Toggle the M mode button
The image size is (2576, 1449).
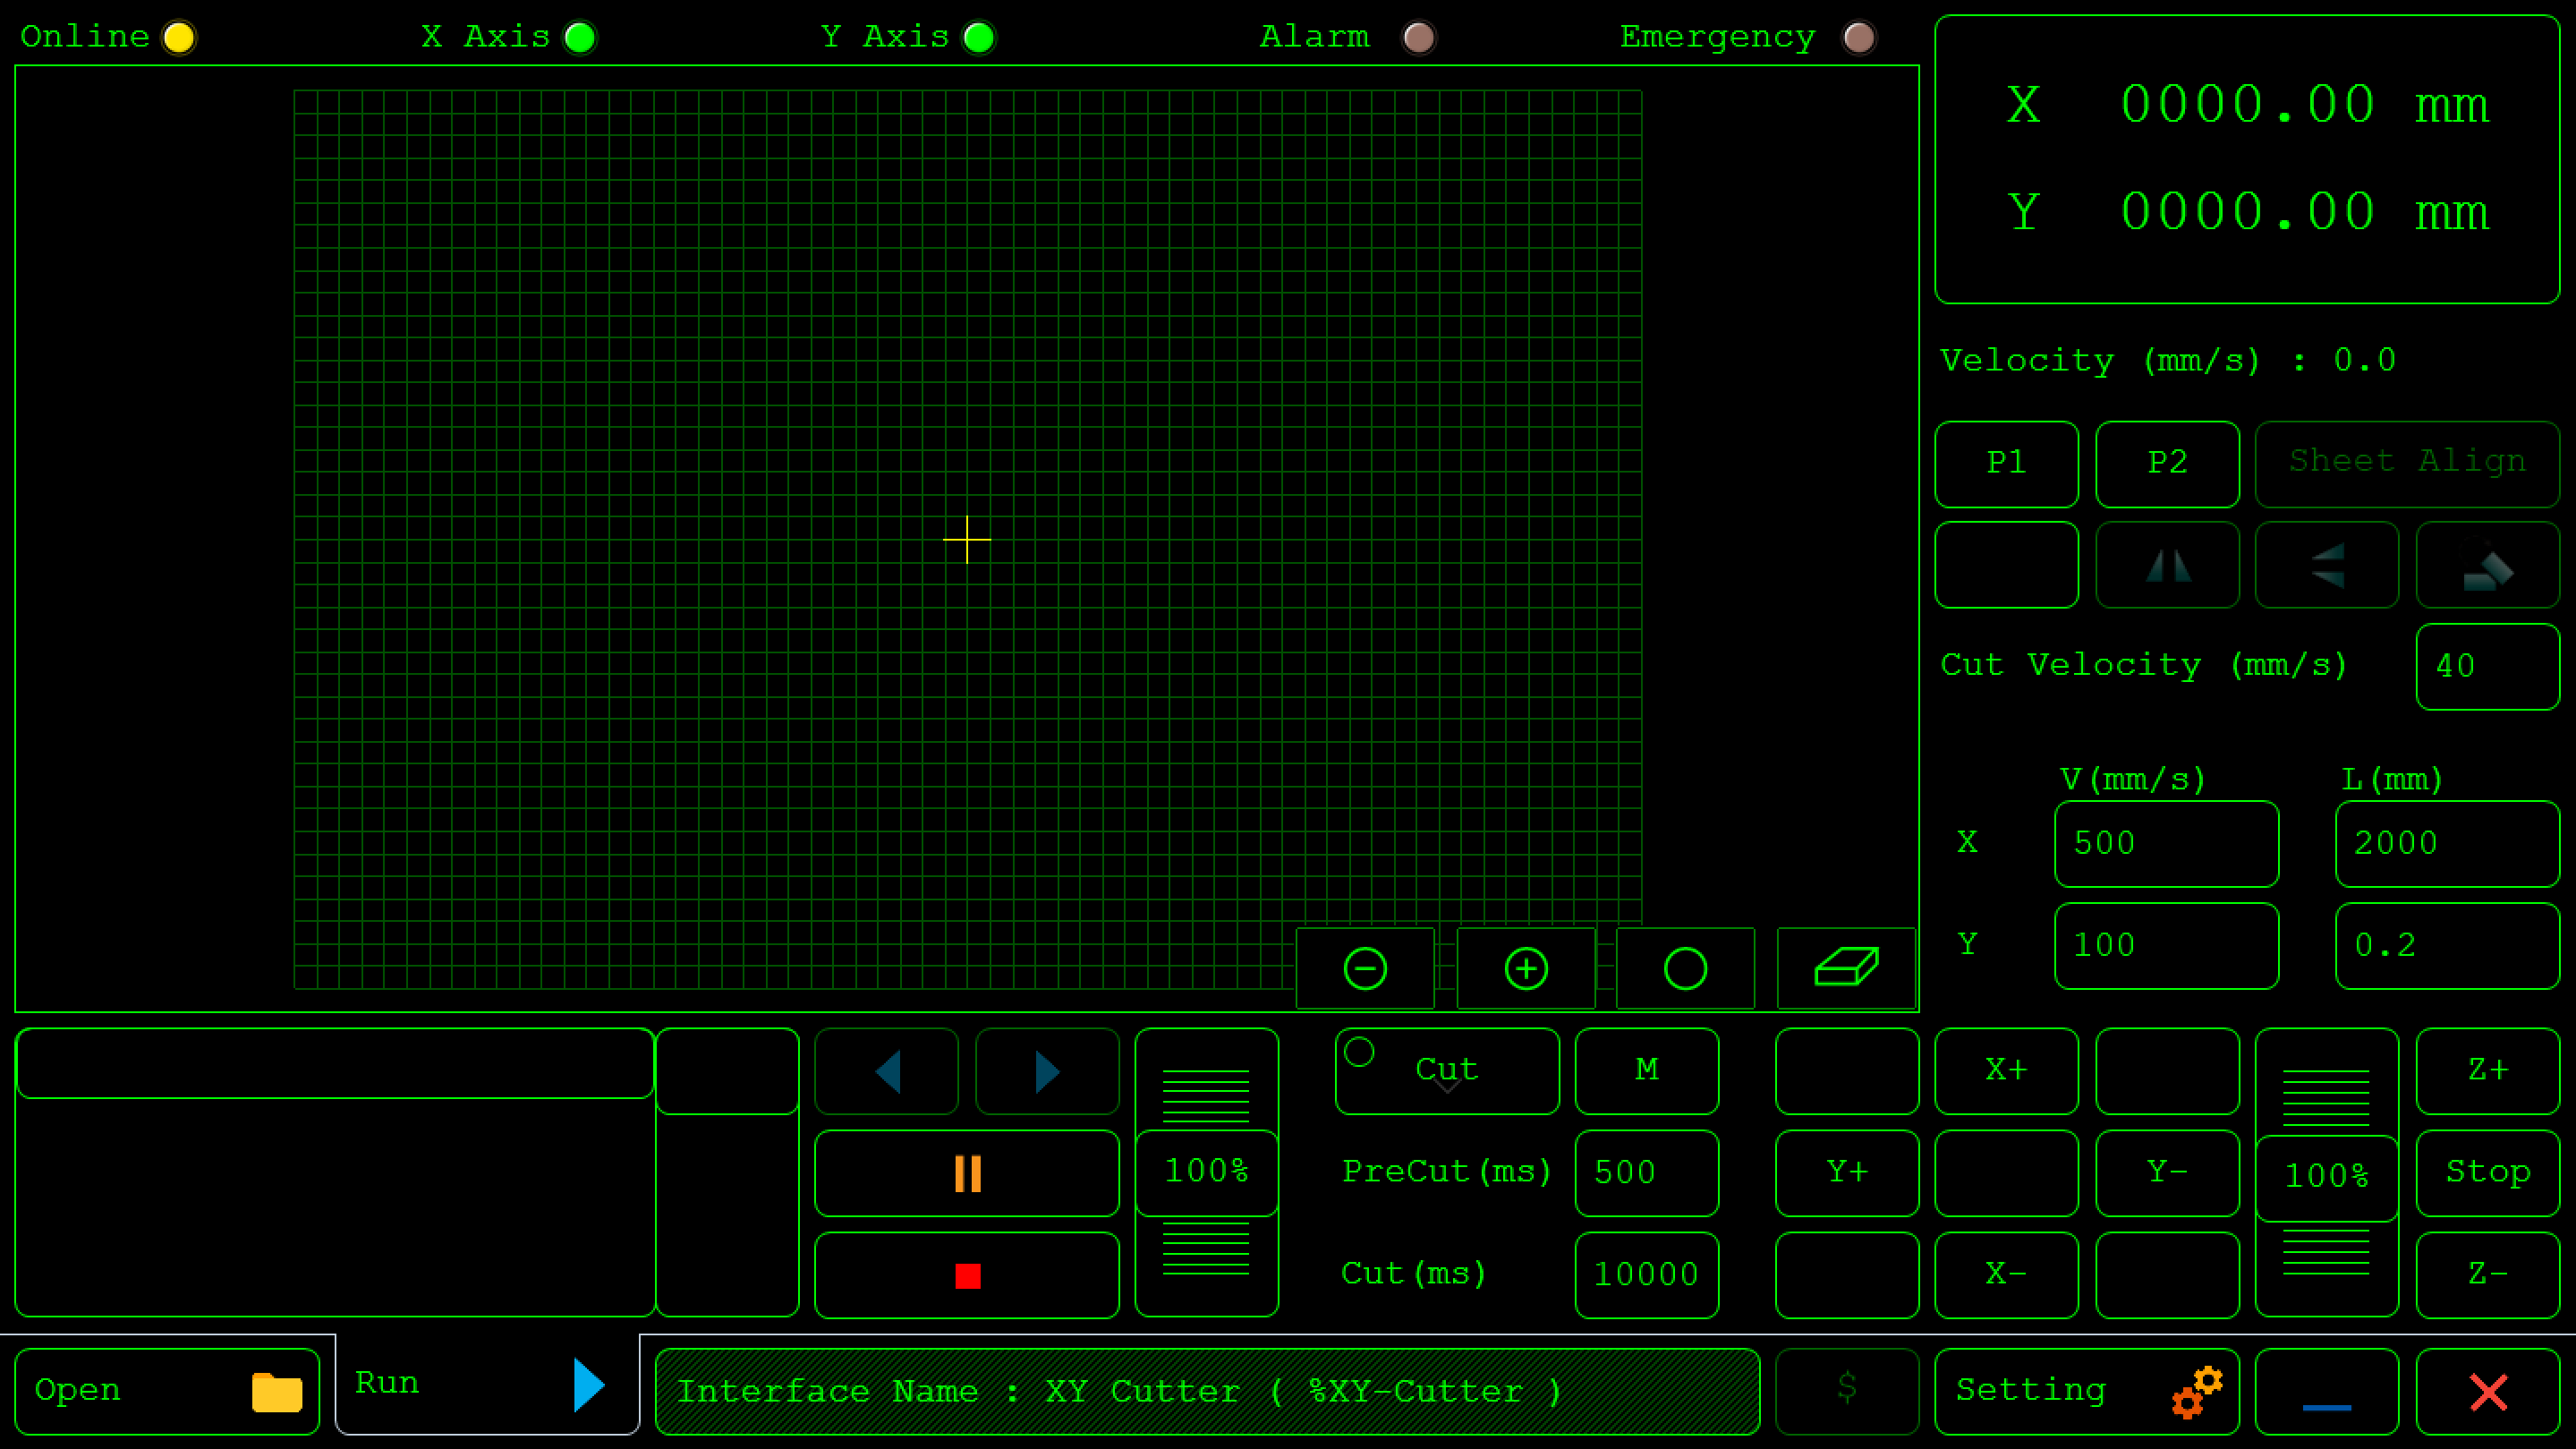1646,1071
